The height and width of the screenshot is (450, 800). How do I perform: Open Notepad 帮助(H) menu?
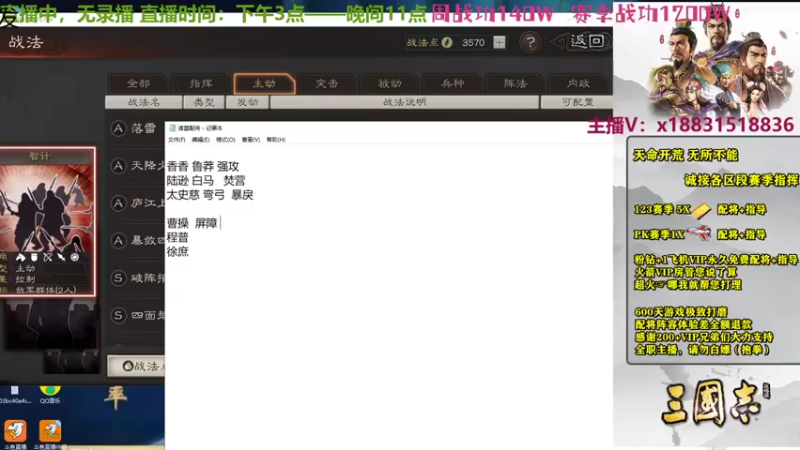276,140
